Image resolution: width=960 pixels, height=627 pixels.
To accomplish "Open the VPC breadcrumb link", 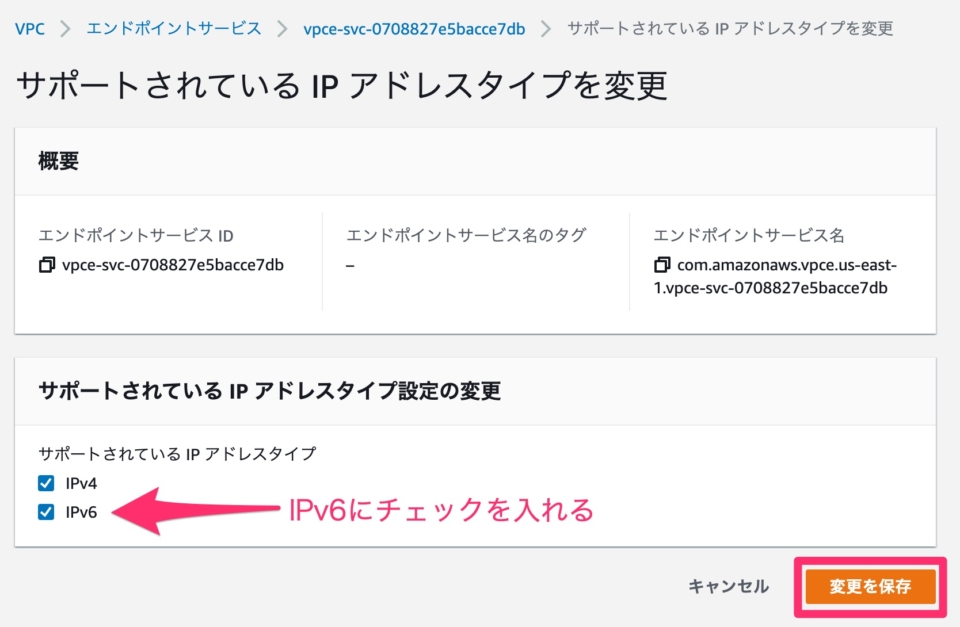I will pyautogui.click(x=28, y=29).
